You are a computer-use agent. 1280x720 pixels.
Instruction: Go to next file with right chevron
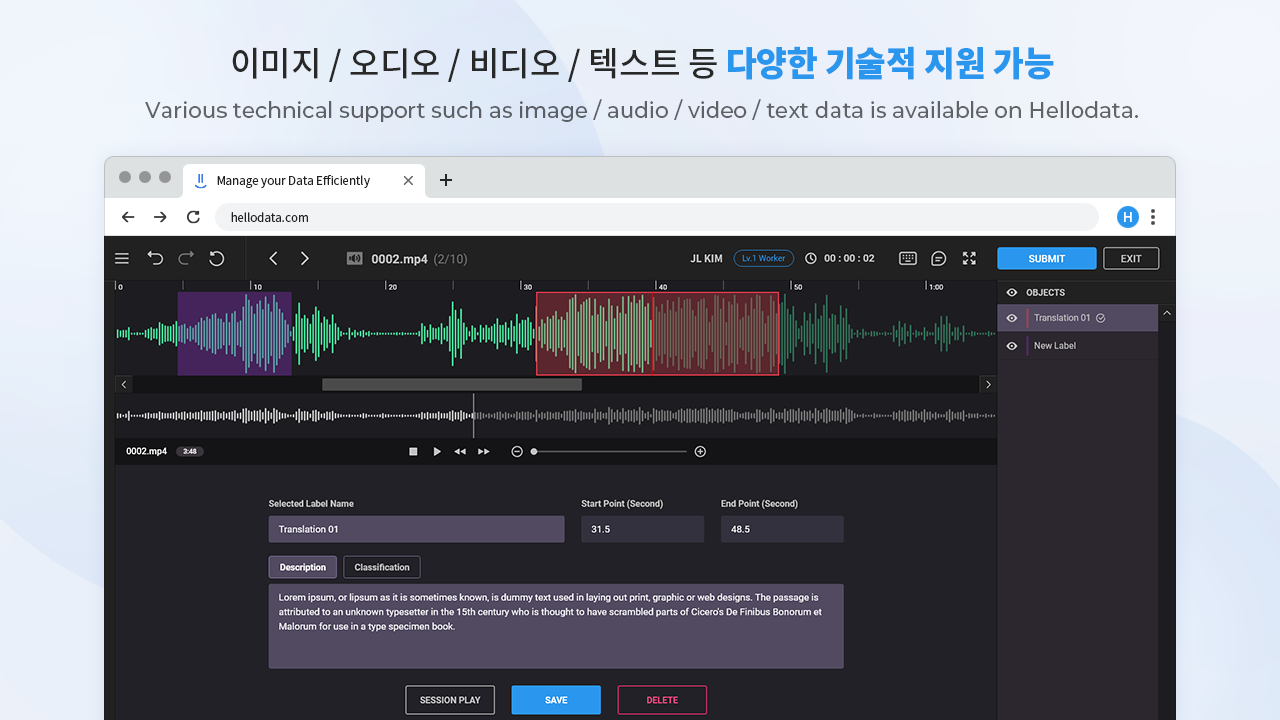(305, 258)
